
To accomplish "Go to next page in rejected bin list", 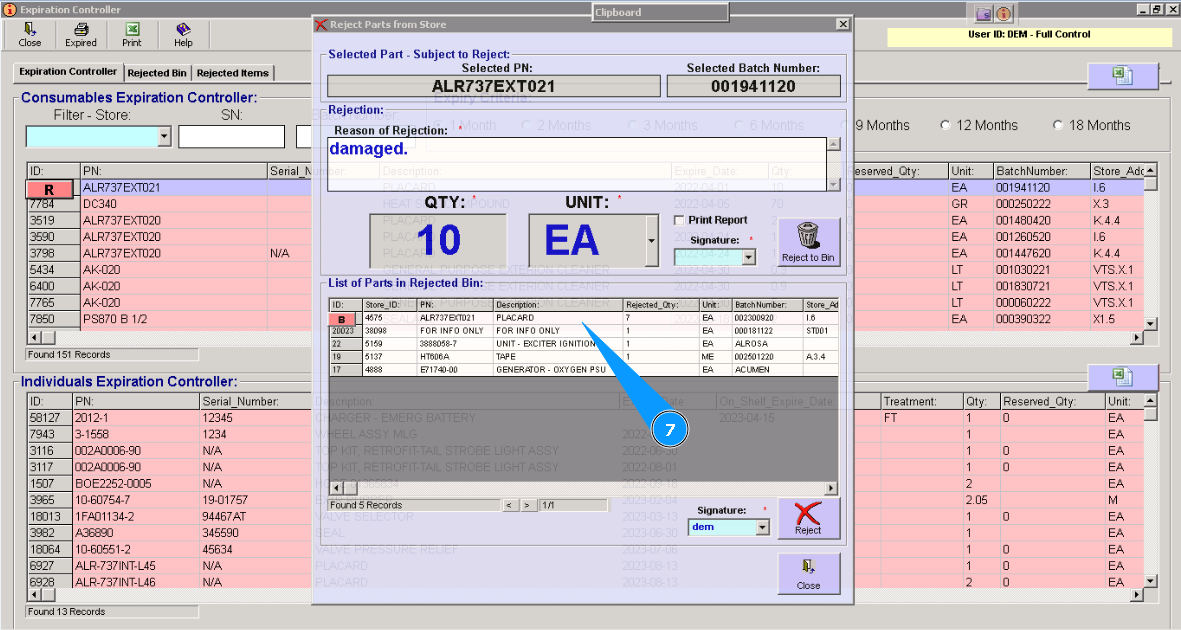I will click(527, 505).
